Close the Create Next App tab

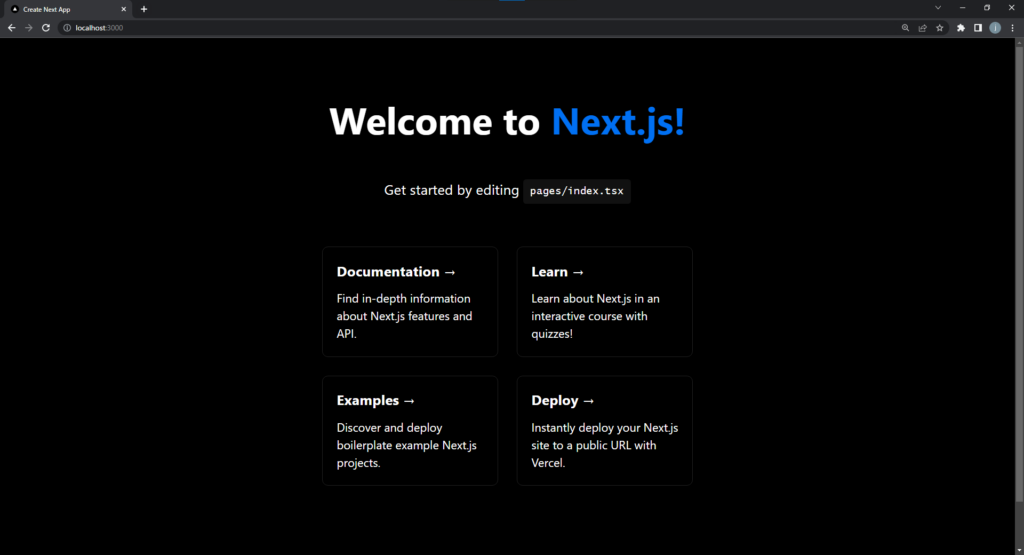coord(123,9)
